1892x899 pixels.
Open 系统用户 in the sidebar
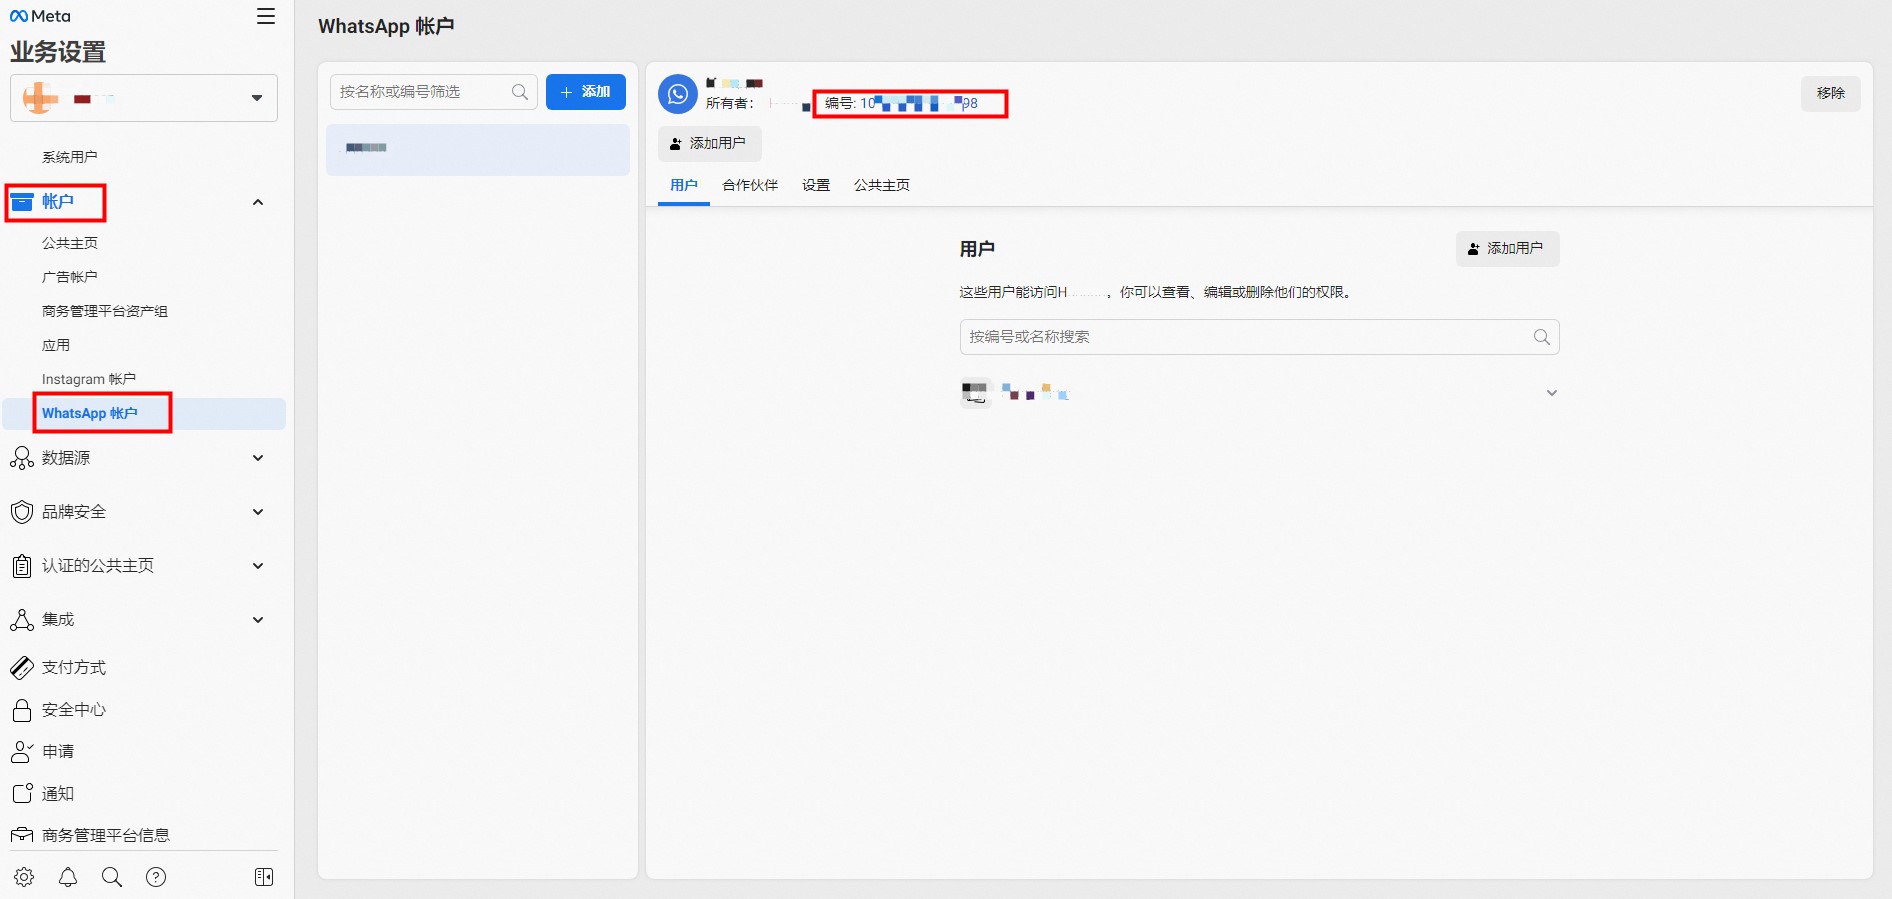tap(69, 157)
